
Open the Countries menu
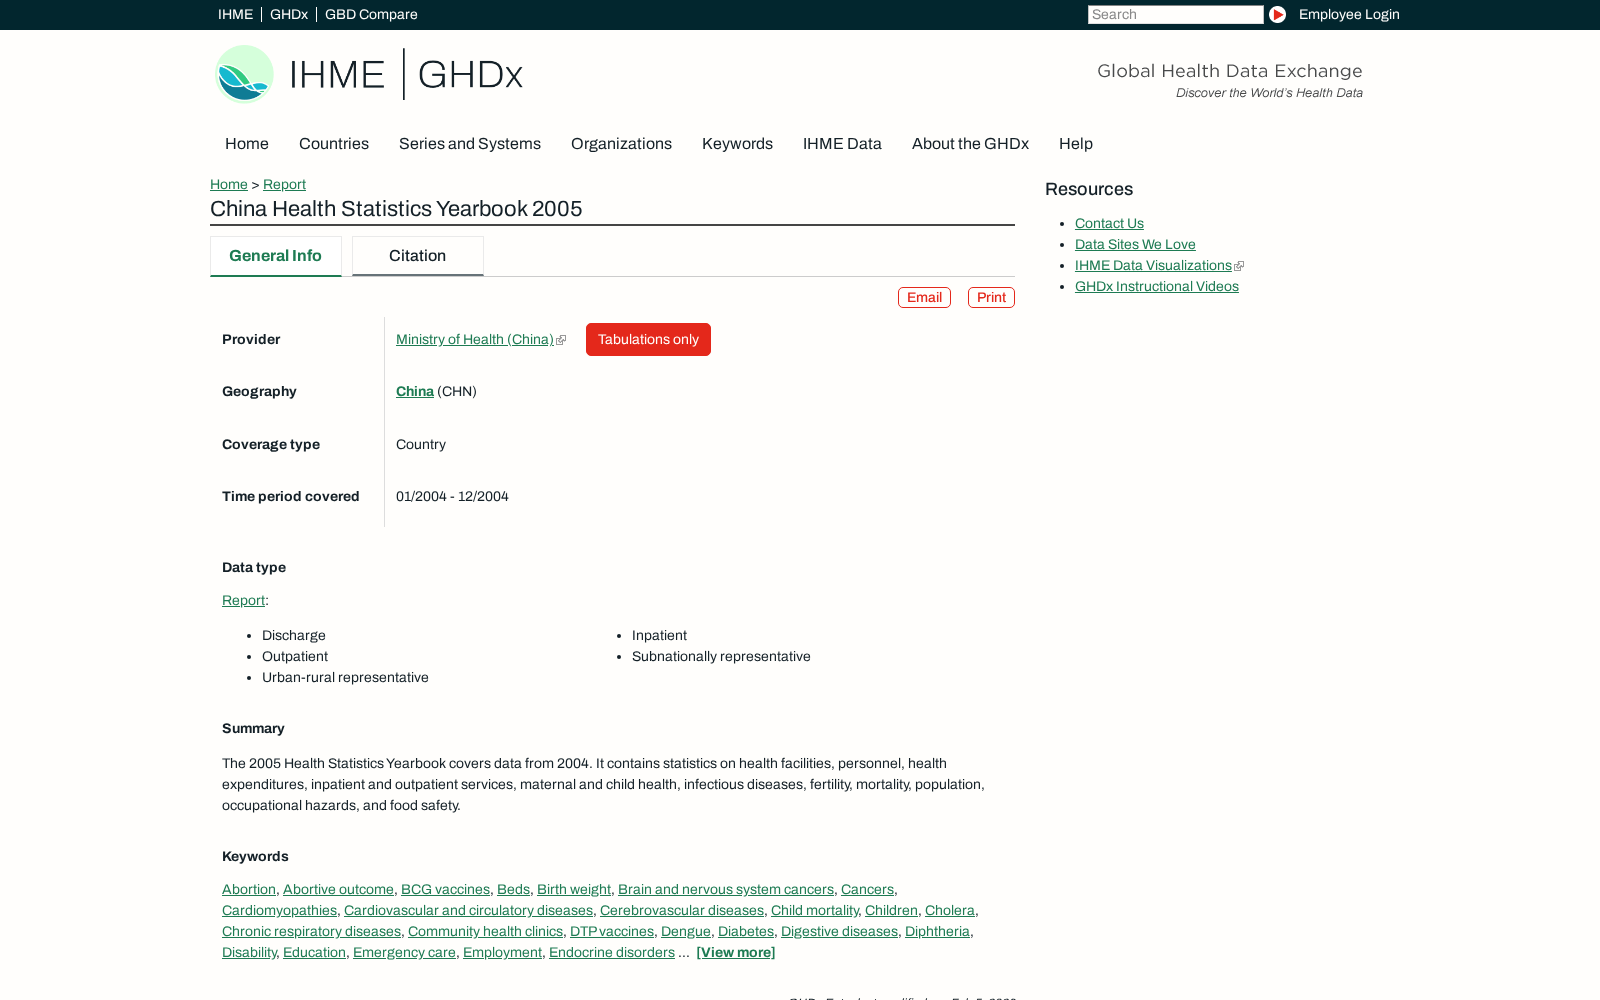pyautogui.click(x=334, y=144)
